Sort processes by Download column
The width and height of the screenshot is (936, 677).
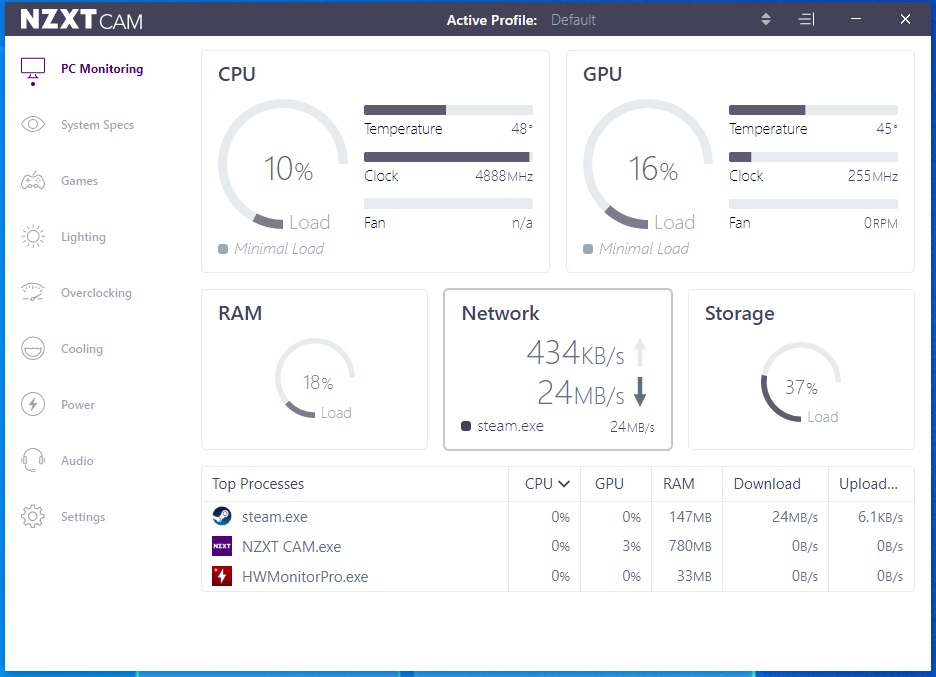(x=767, y=484)
